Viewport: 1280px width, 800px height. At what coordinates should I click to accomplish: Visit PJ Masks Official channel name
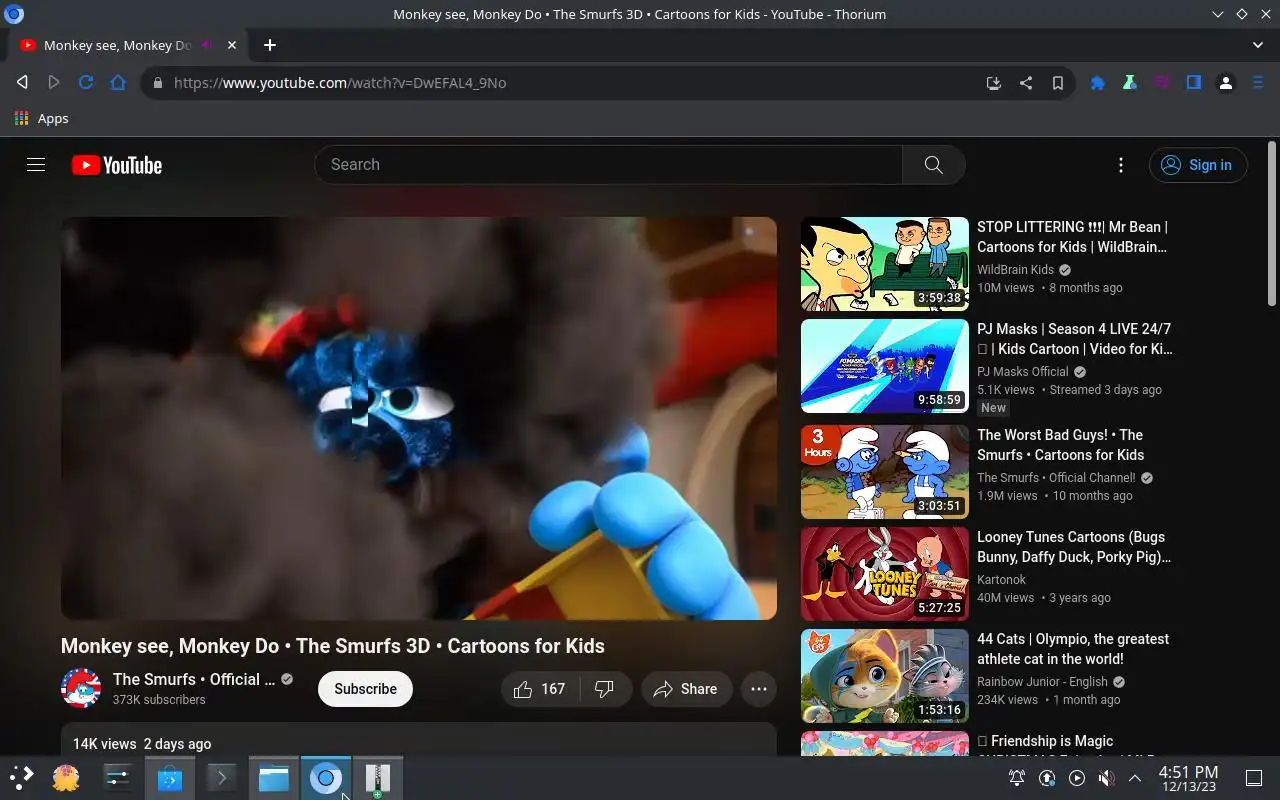click(x=1023, y=372)
